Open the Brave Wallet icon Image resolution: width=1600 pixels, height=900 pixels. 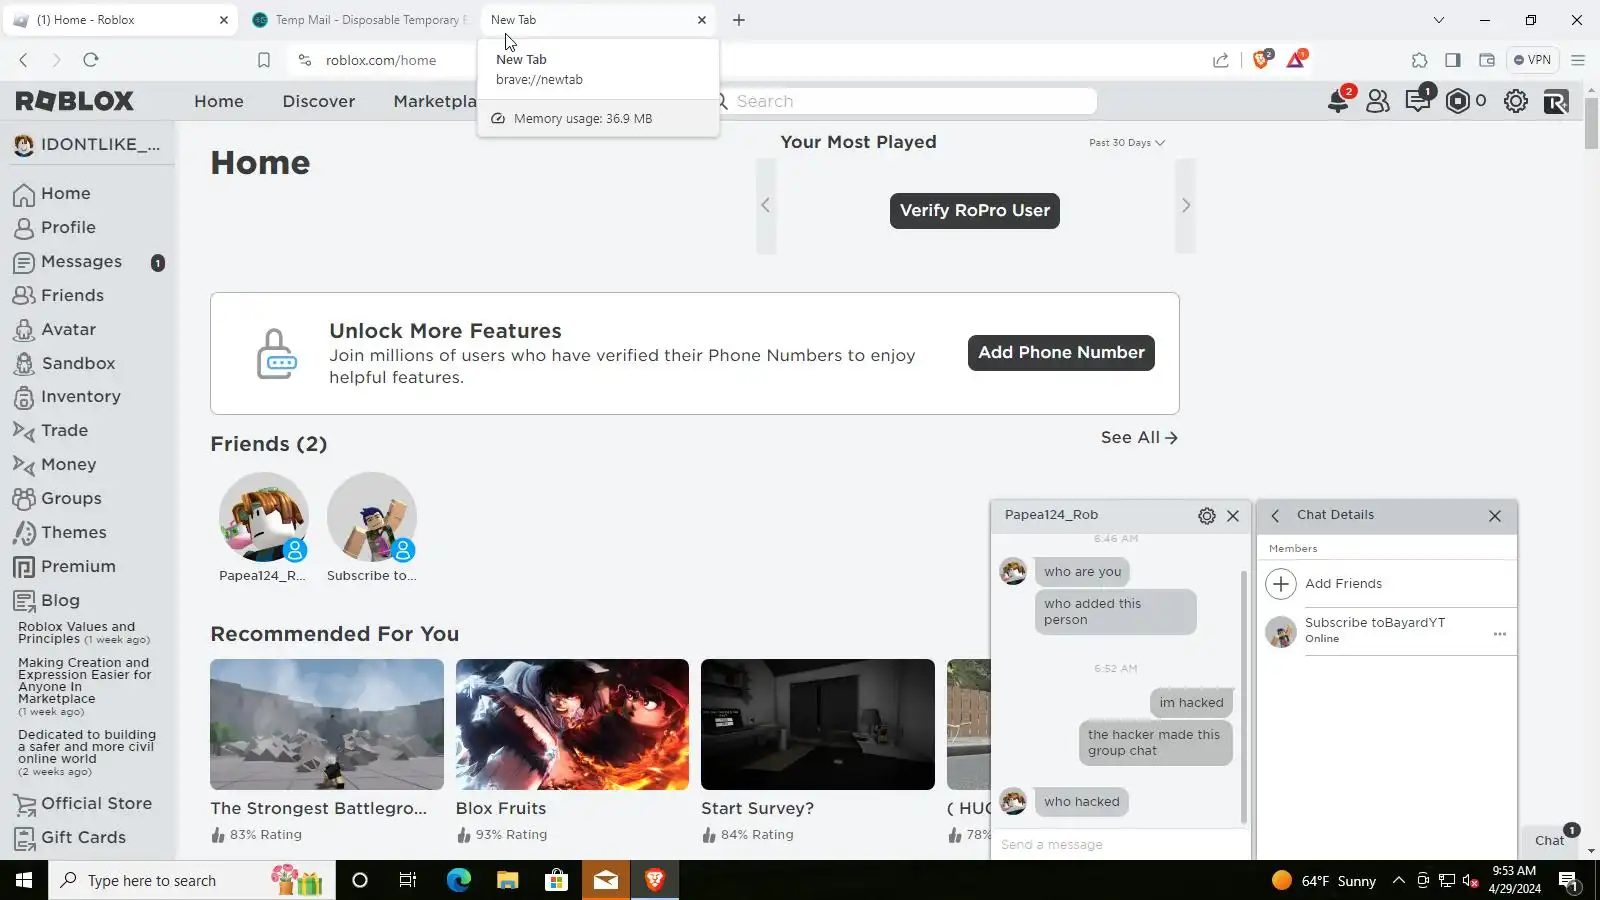(x=1487, y=60)
